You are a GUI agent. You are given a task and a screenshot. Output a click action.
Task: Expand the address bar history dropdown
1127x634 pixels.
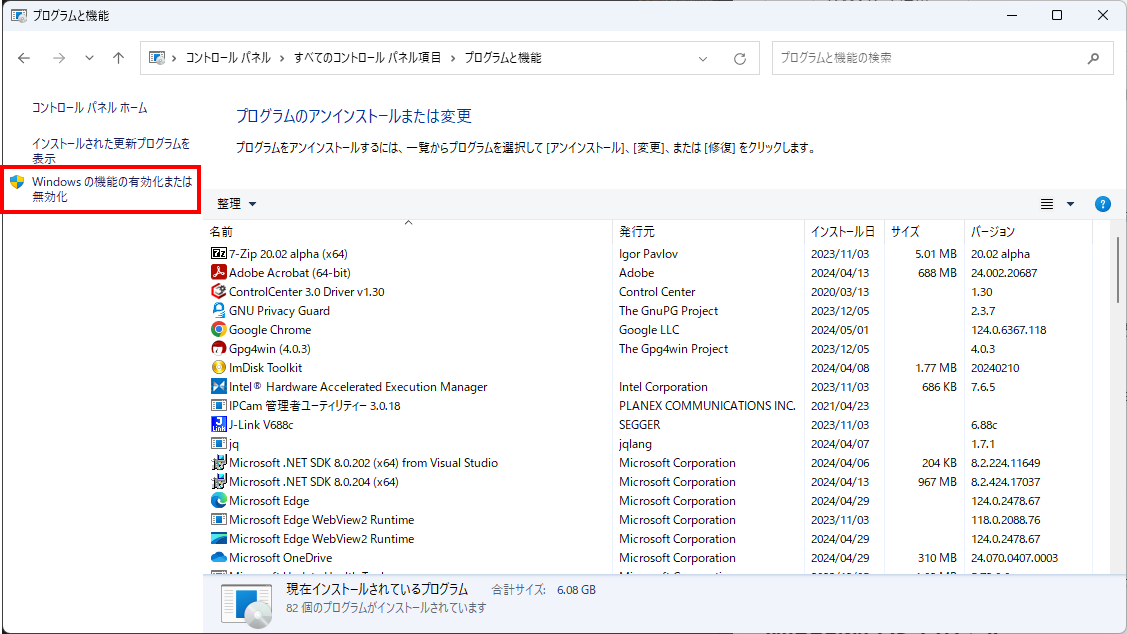point(703,58)
